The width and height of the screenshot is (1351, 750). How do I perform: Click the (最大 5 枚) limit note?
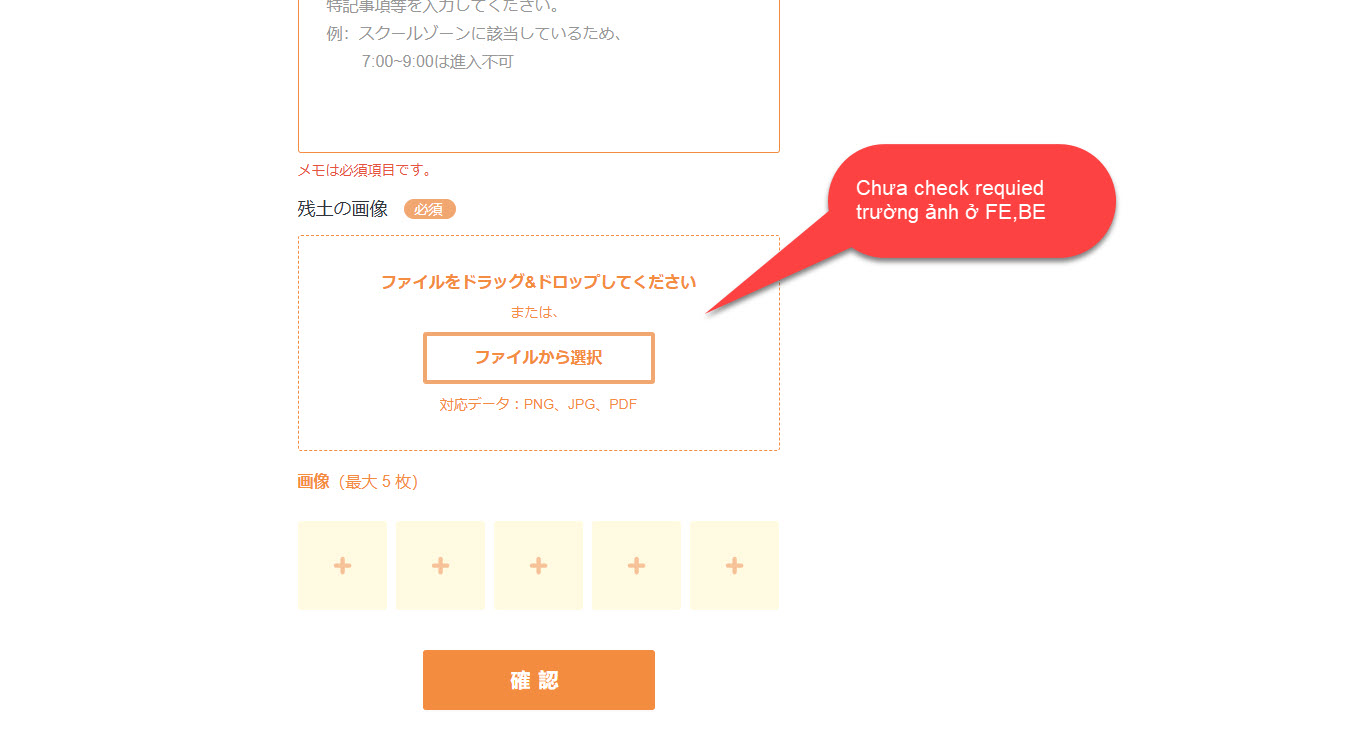coord(377,482)
